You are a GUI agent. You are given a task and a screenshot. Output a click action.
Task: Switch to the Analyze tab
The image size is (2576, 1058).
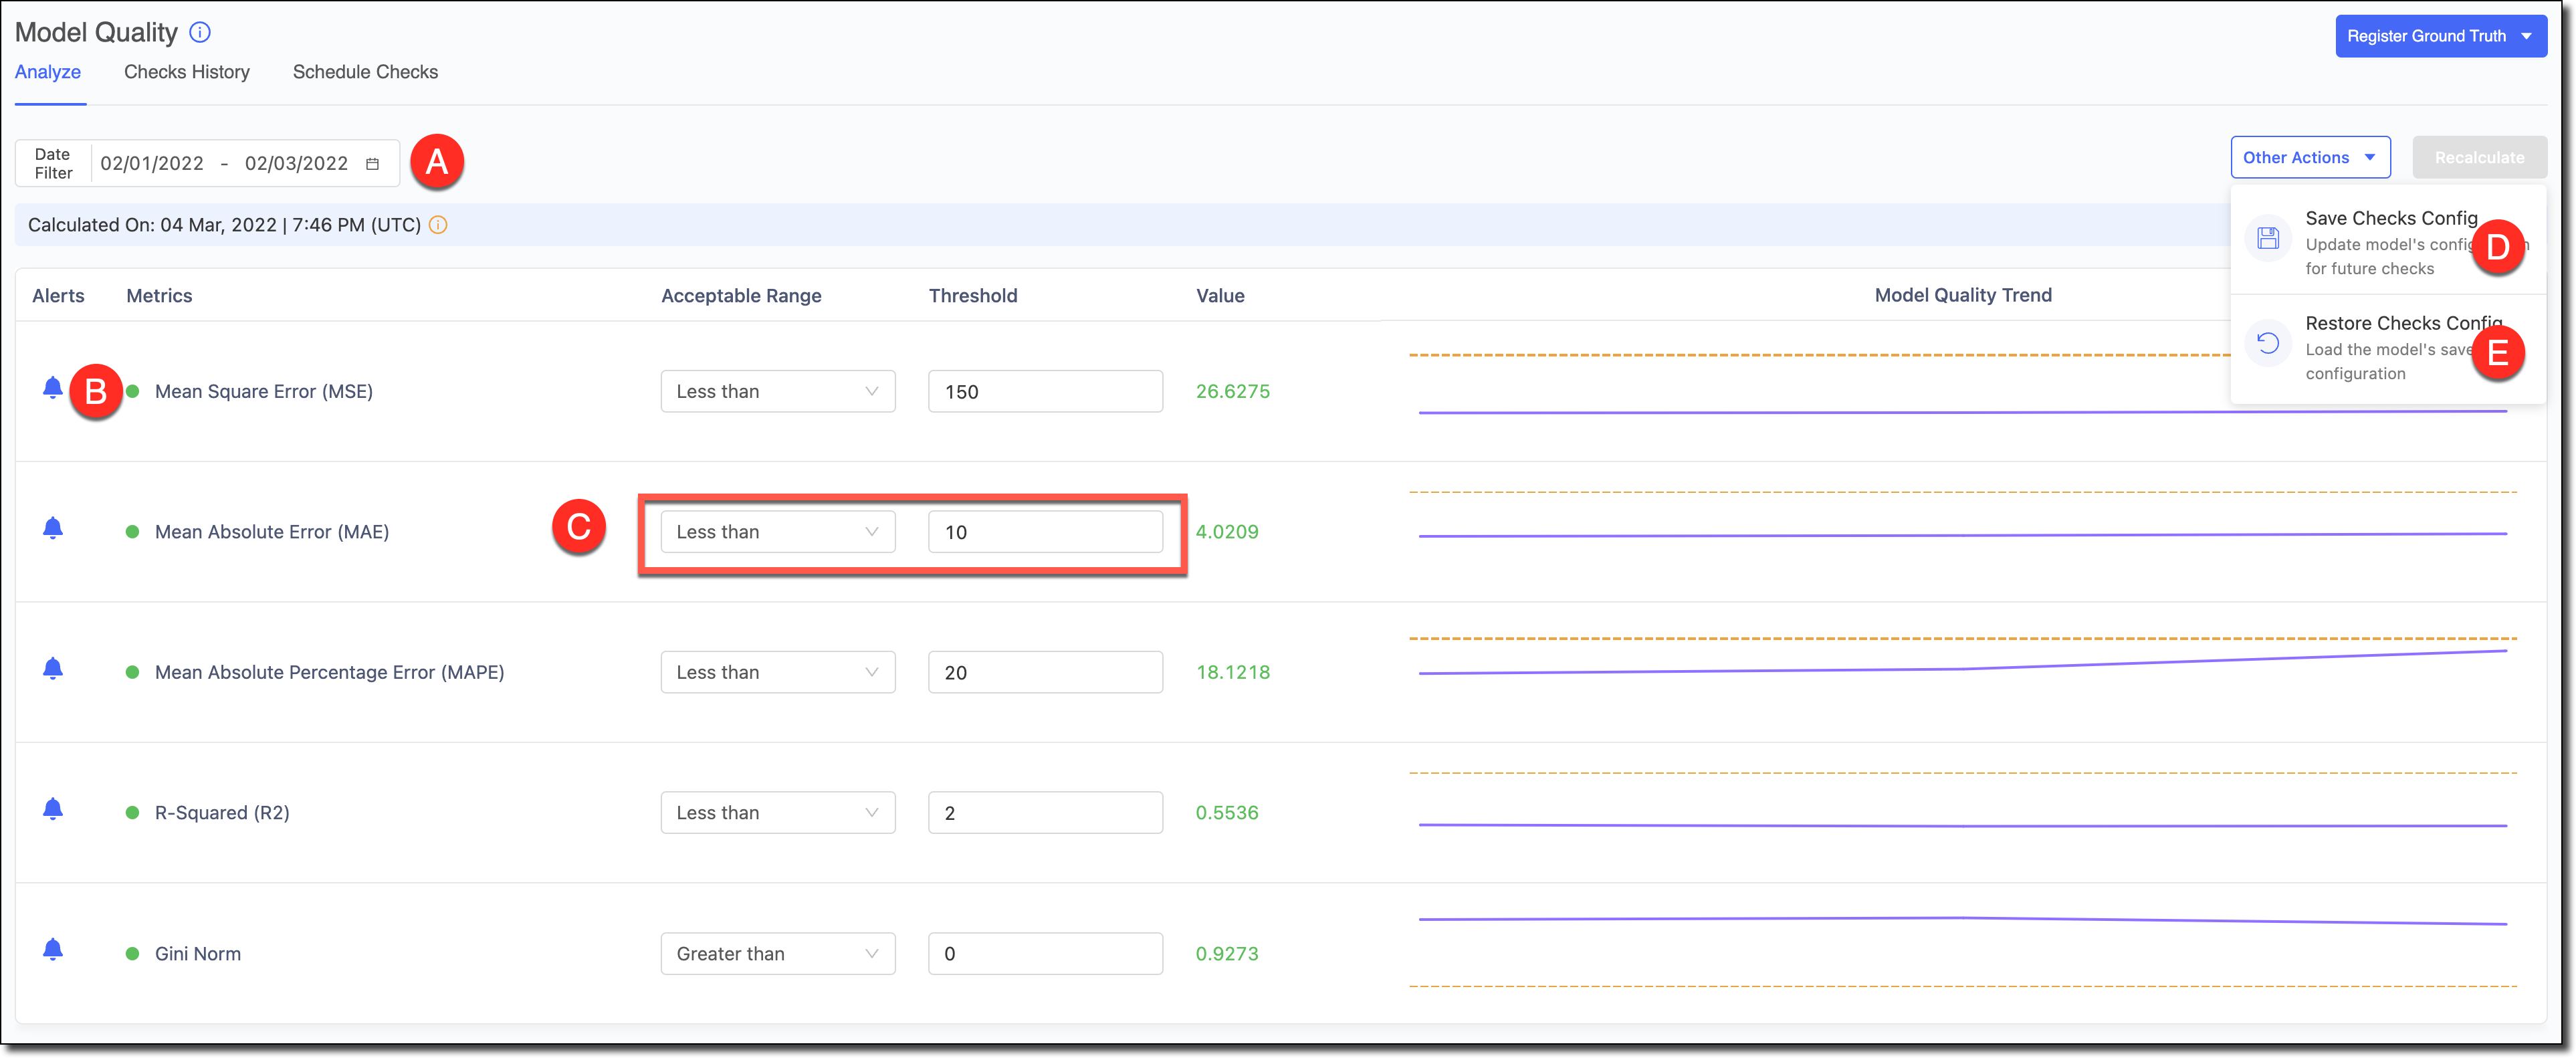(48, 72)
